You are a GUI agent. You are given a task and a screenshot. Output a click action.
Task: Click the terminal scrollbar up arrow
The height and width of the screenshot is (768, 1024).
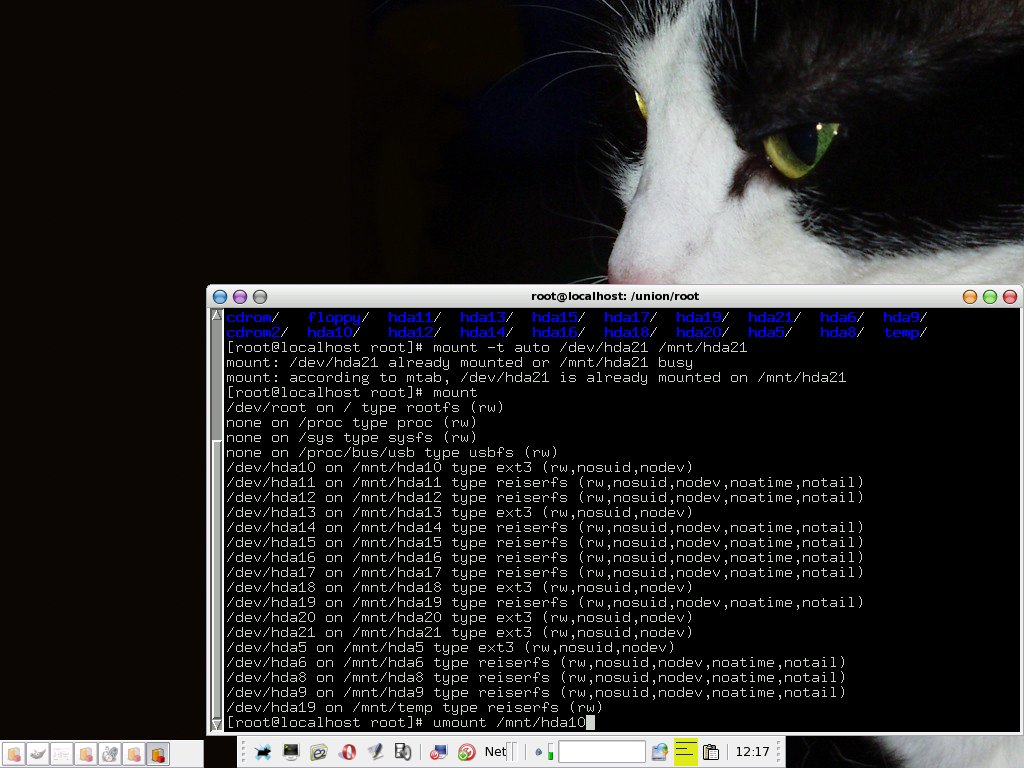(217, 315)
